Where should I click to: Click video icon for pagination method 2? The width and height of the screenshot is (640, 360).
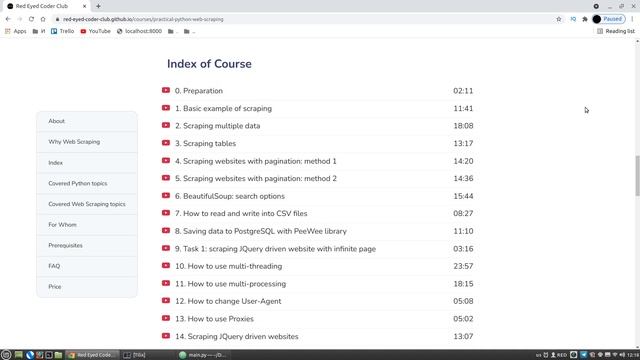tap(166, 178)
